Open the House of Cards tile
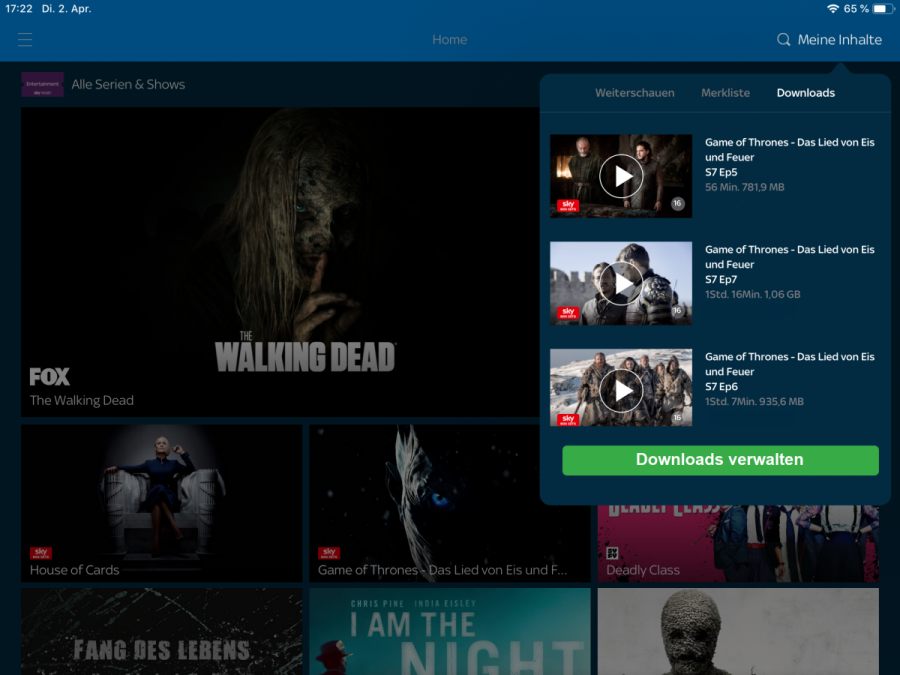The width and height of the screenshot is (900, 675). pyautogui.click(x=161, y=503)
